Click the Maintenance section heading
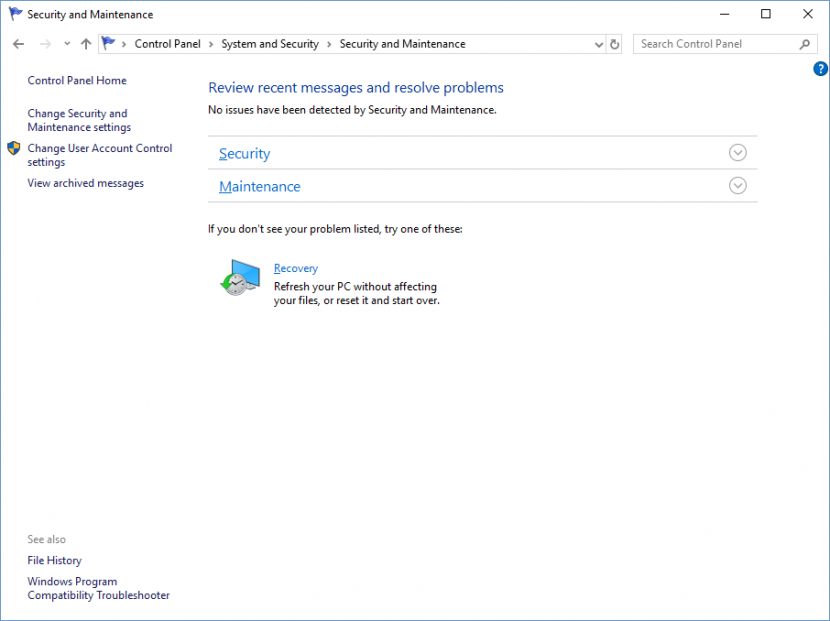830x621 pixels. pyautogui.click(x=259, y=186)
